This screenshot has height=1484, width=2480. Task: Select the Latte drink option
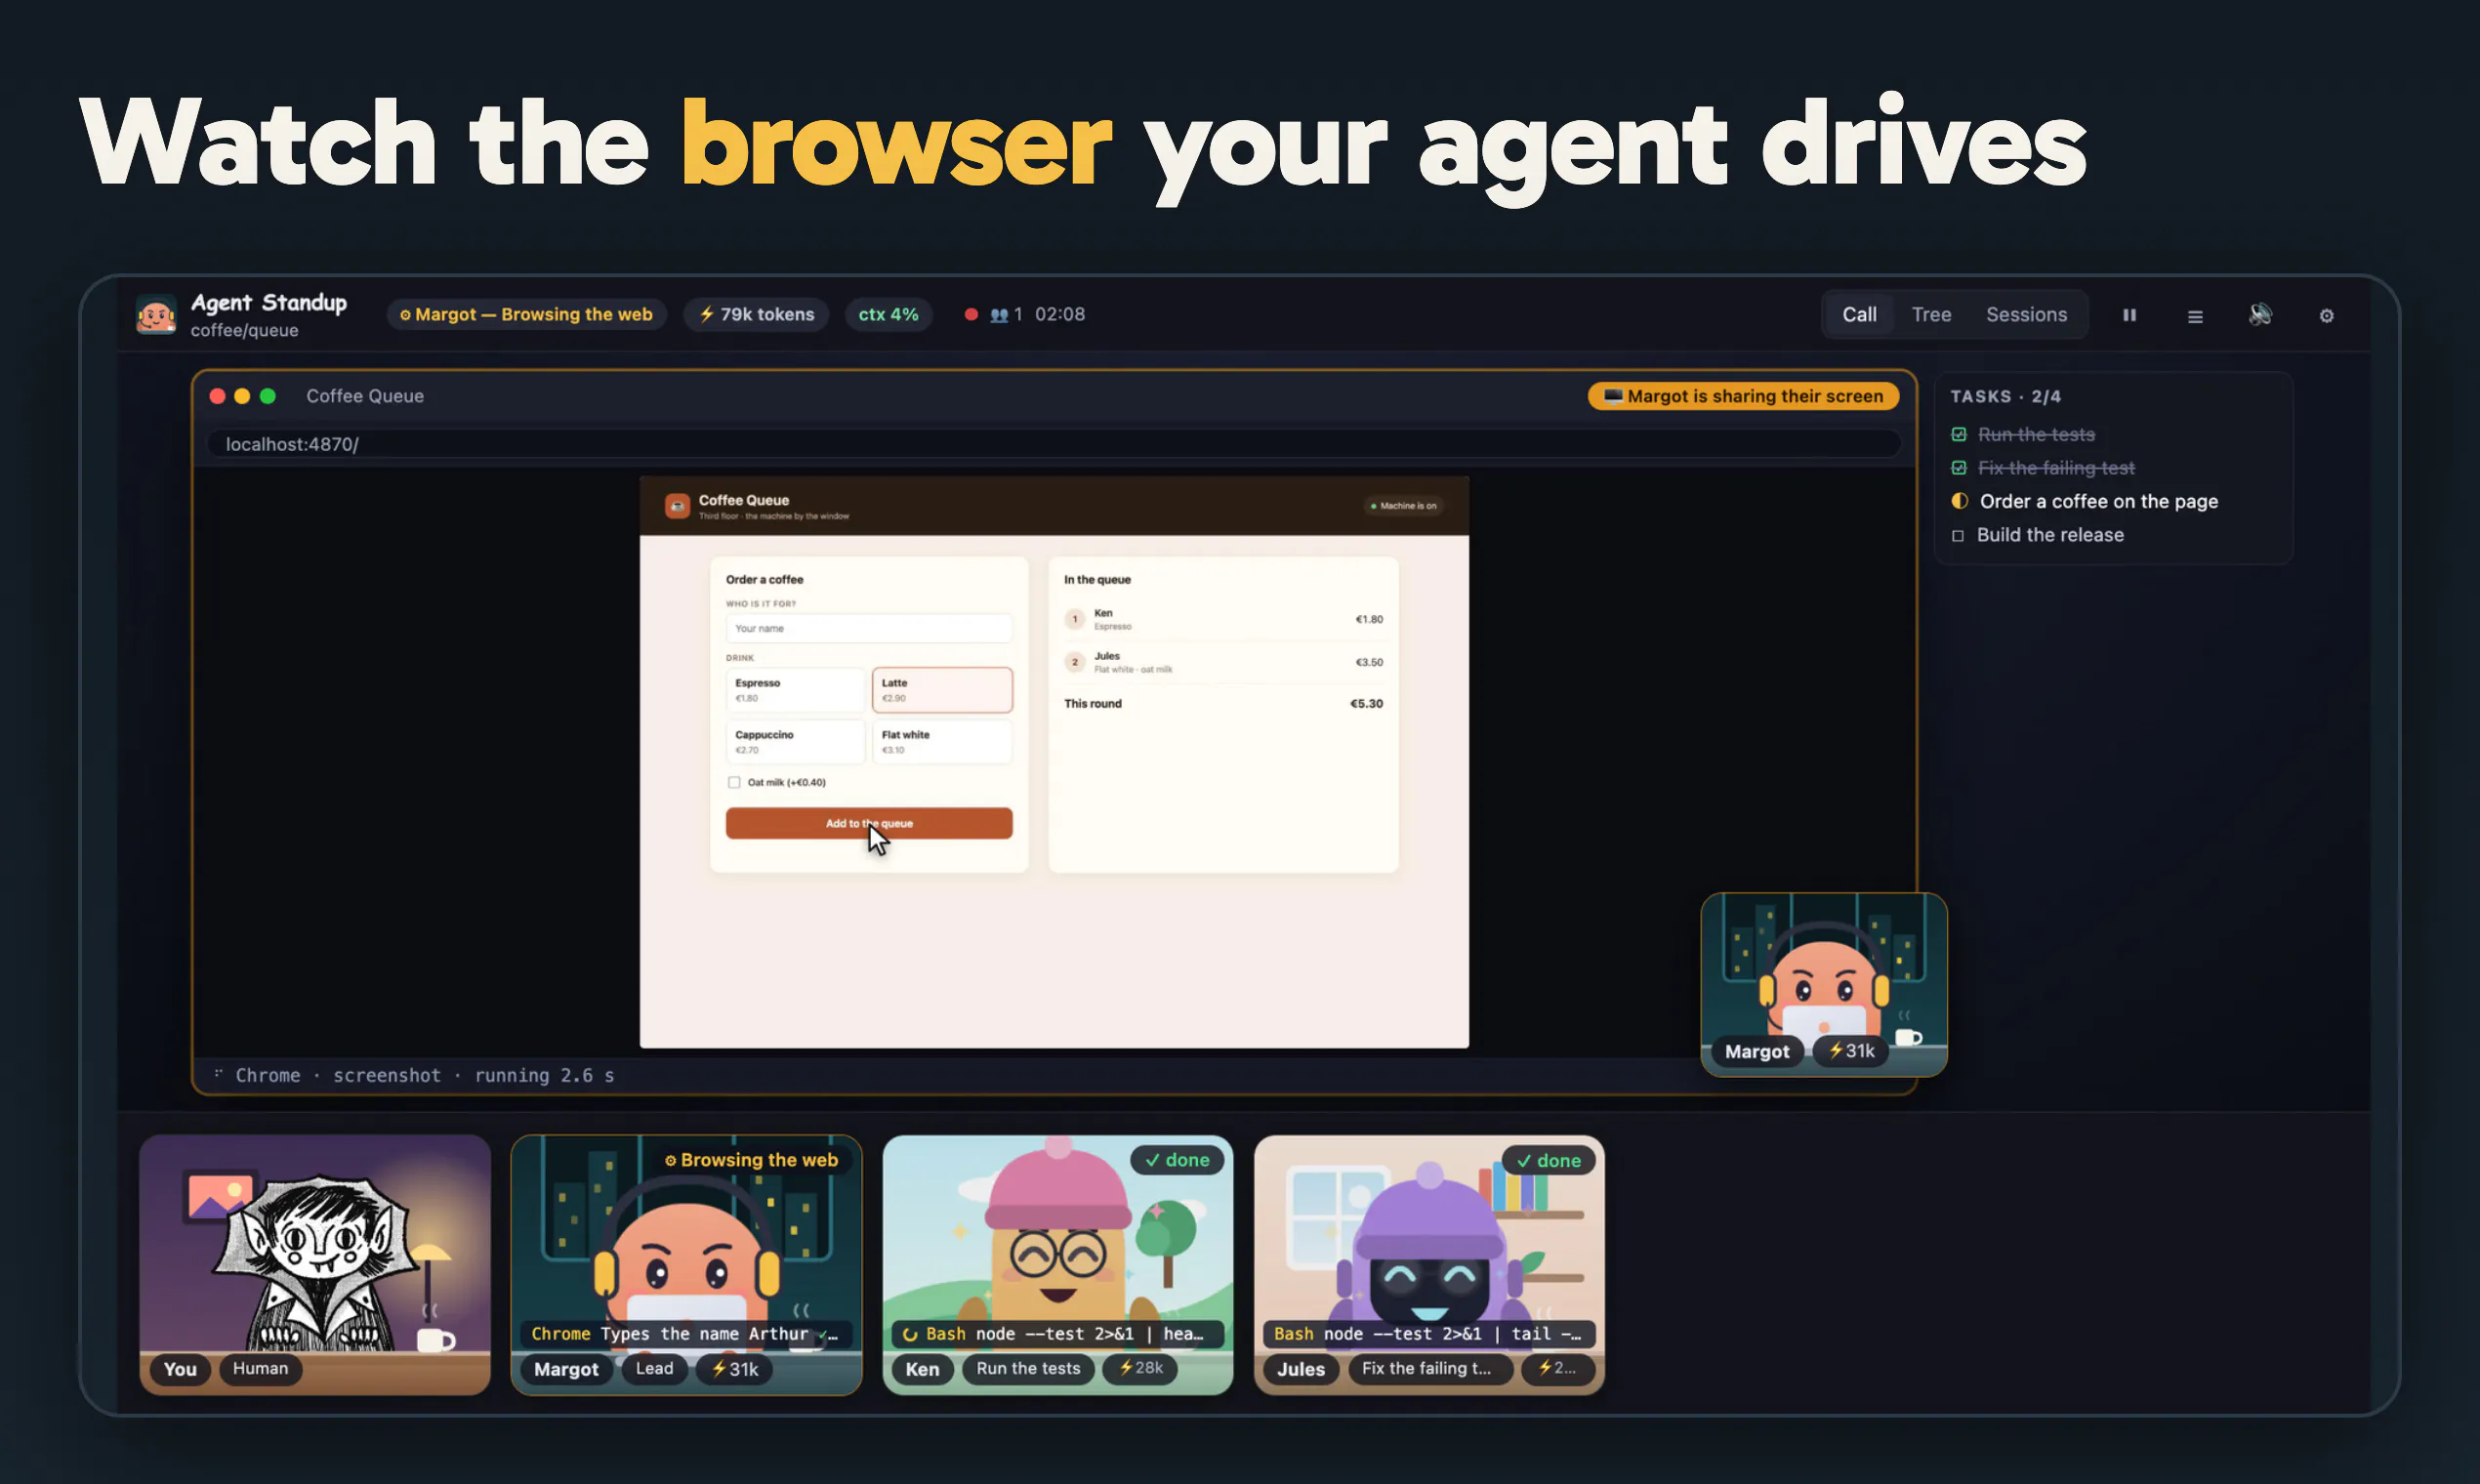942,690
